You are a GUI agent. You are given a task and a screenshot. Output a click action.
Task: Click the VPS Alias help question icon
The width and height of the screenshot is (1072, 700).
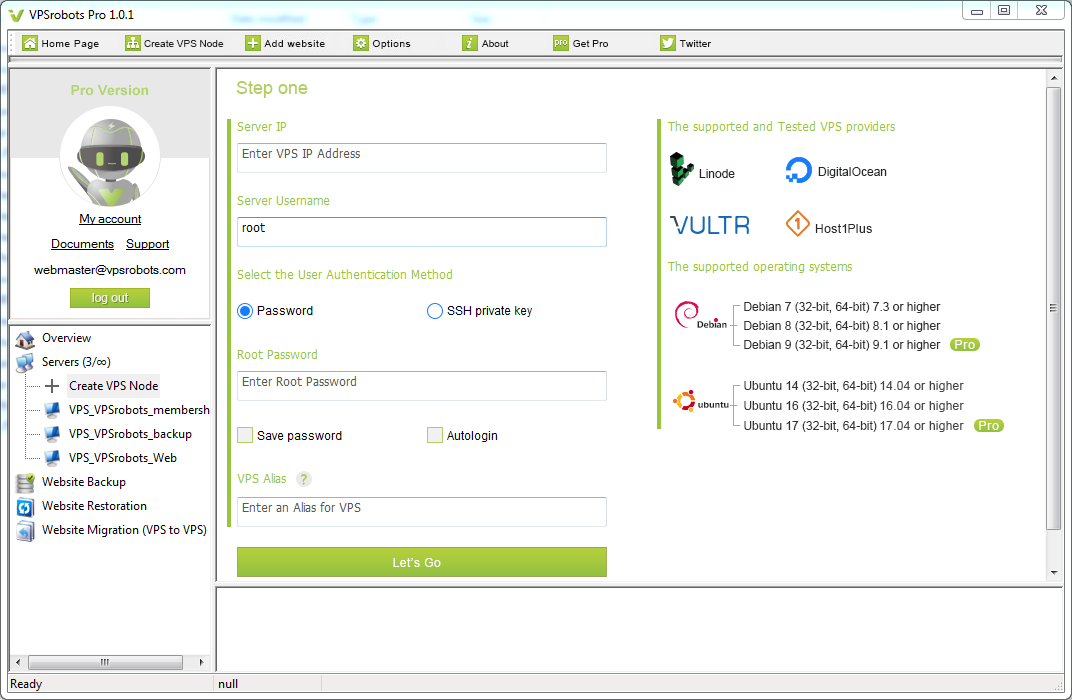(x=304, y=479)
